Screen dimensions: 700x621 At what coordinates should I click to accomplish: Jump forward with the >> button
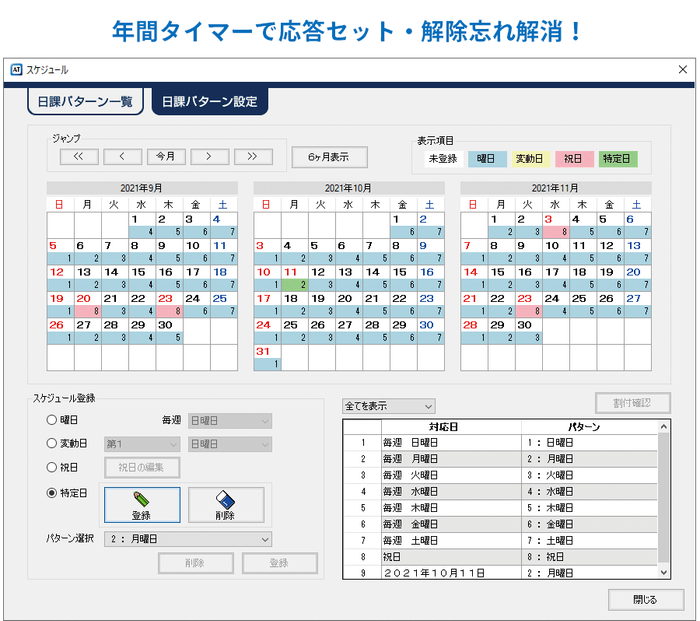coord(253,156)
